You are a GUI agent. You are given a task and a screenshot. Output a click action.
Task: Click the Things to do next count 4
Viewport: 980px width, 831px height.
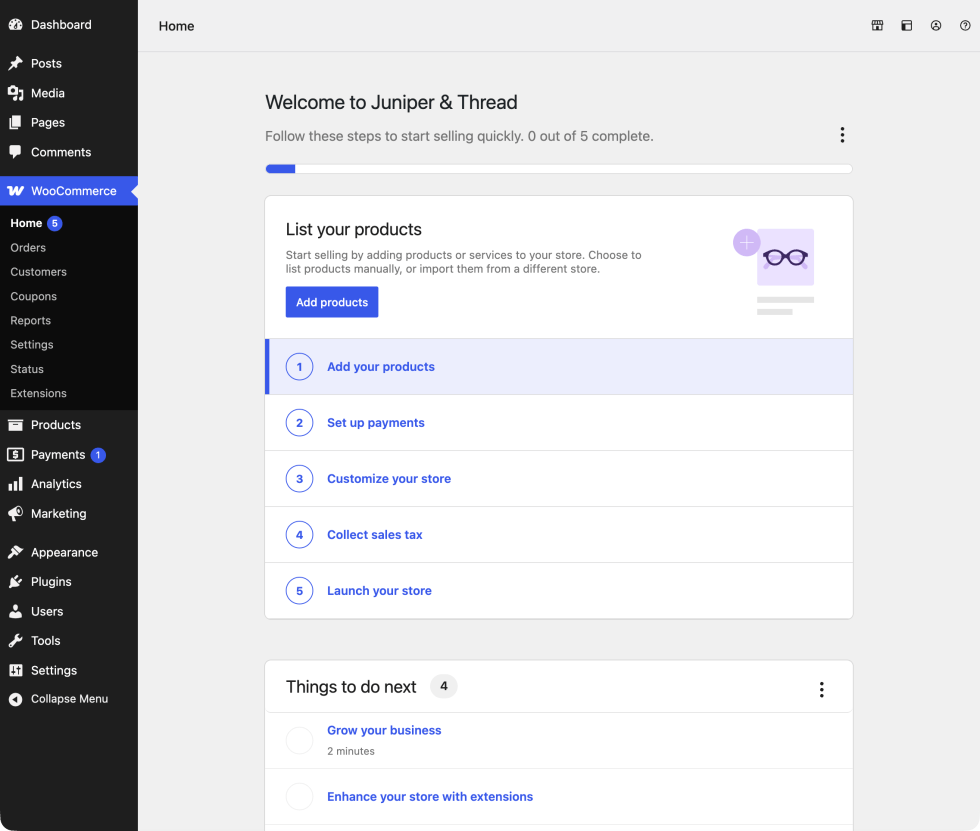coord(444,686)
